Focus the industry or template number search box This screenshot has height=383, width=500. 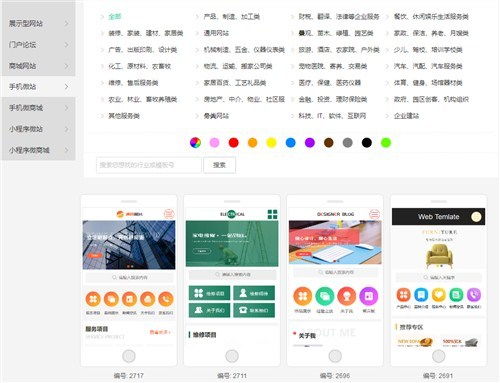[x=149, y=165]
